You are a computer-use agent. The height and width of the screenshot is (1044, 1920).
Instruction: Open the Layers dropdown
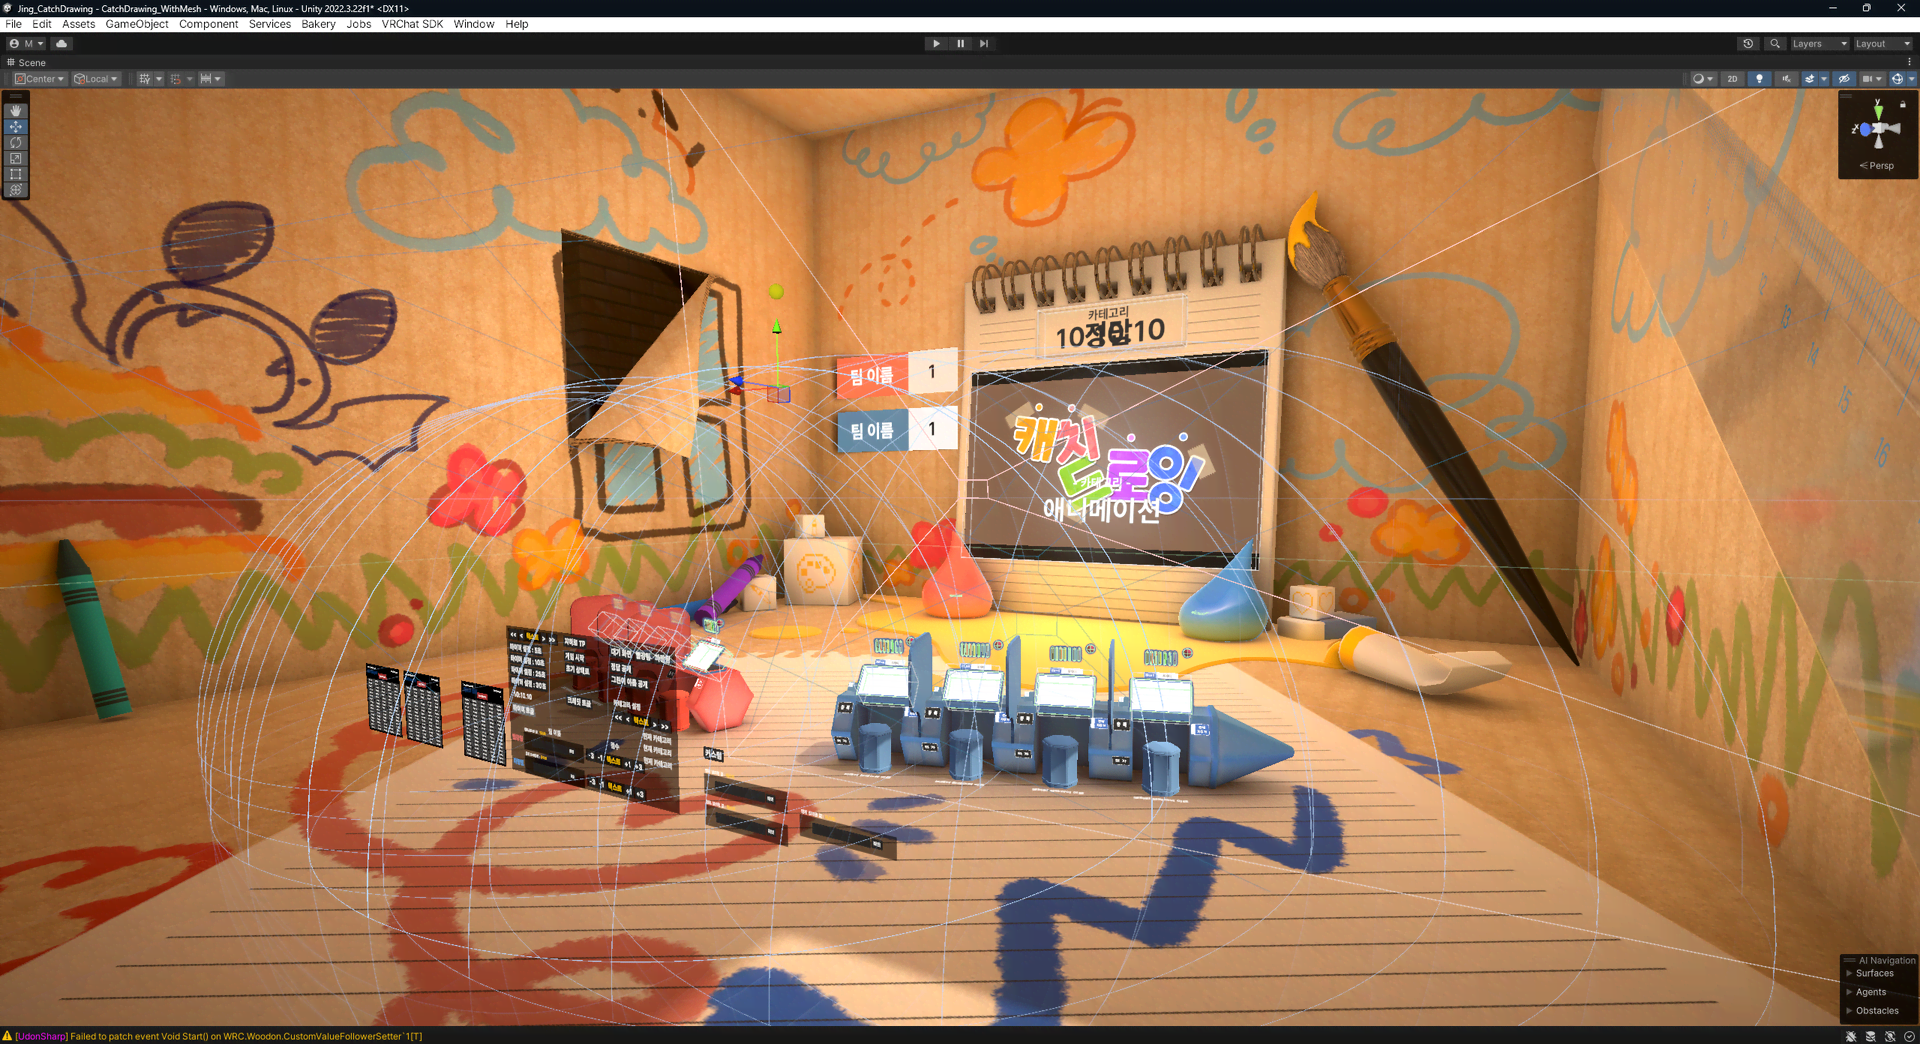tap(1818, 44)
